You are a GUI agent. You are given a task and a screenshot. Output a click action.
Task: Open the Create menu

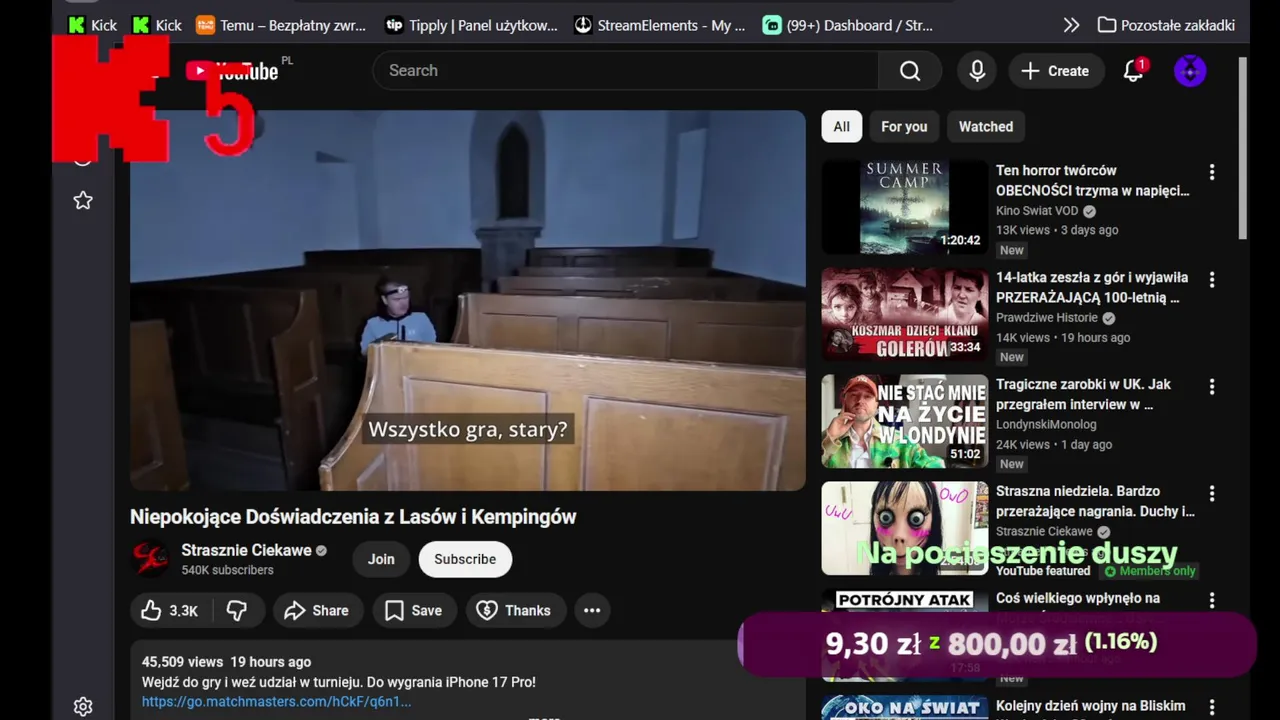(x=1055, y=71)
